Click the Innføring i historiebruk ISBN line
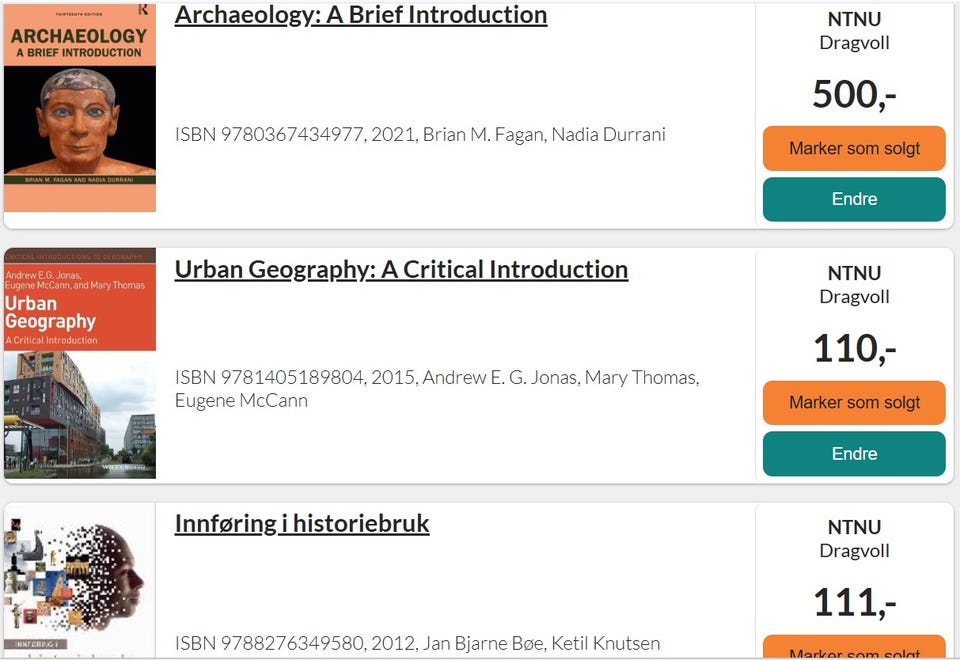This screenshot has width=960, height=660. pyautogui.click(x=417, y=644)
